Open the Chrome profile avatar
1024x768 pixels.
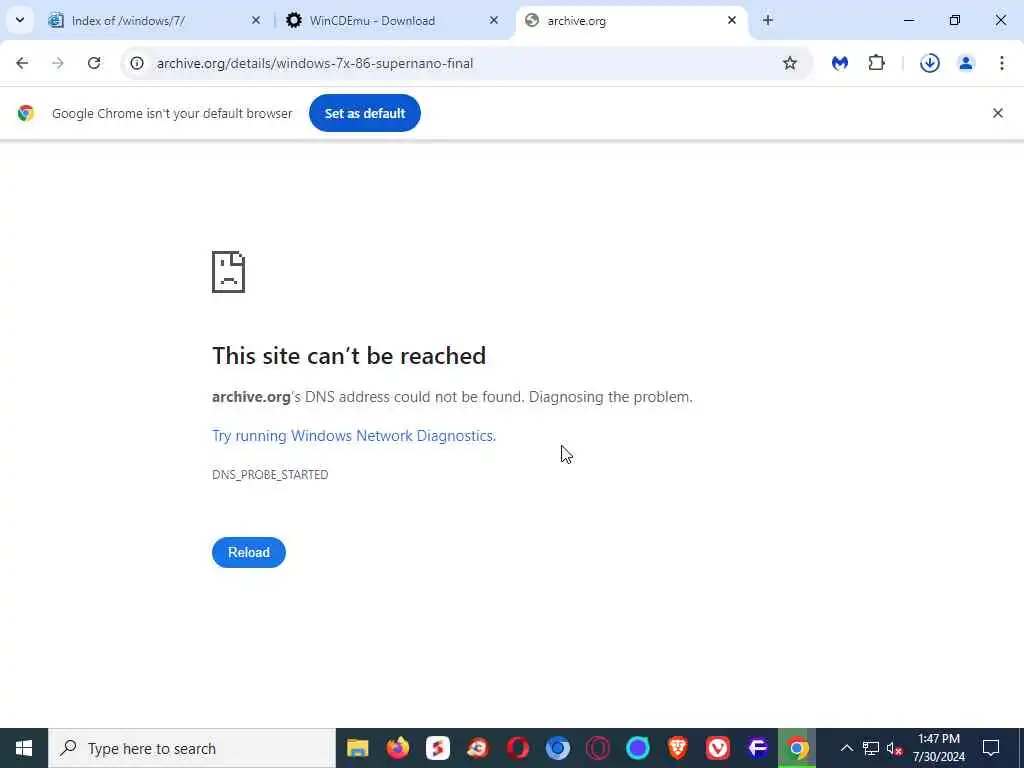(x=965, y=63)
